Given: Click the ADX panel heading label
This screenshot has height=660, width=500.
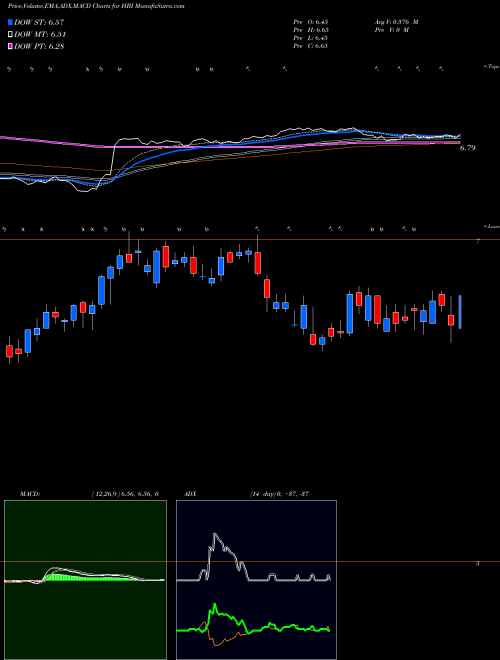Looking at the screenshot, I should pyautogui.click(x=191, y=494).
